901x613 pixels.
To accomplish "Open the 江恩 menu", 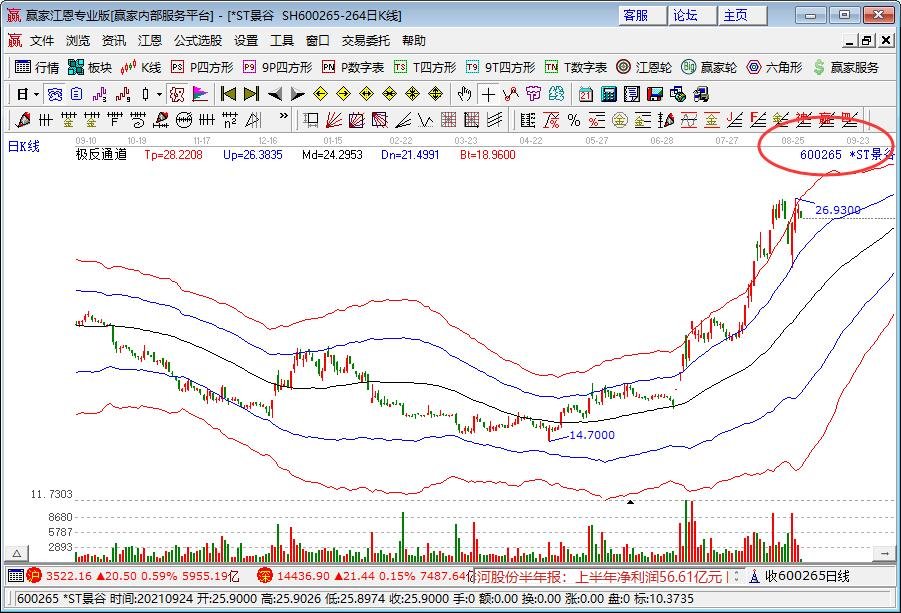I will 149,40.
